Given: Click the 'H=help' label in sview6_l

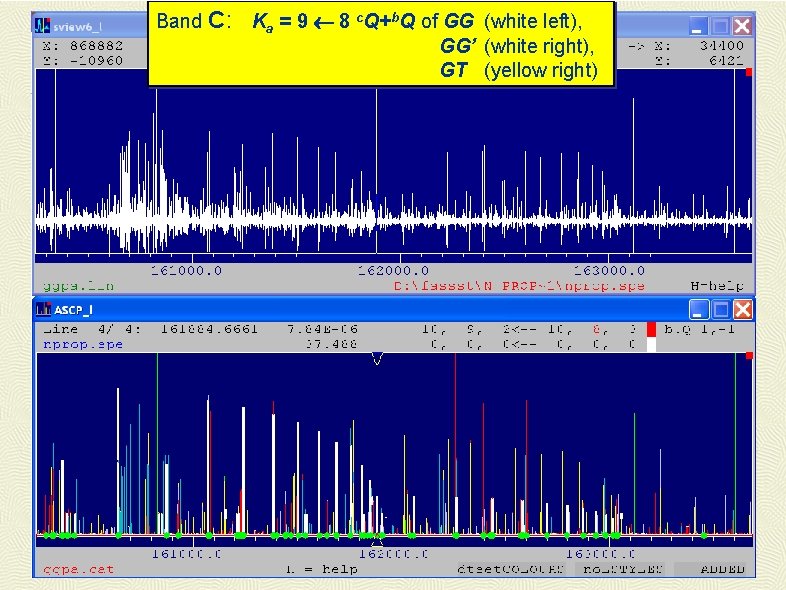Looking at the screenshot, I should point(717,286).
